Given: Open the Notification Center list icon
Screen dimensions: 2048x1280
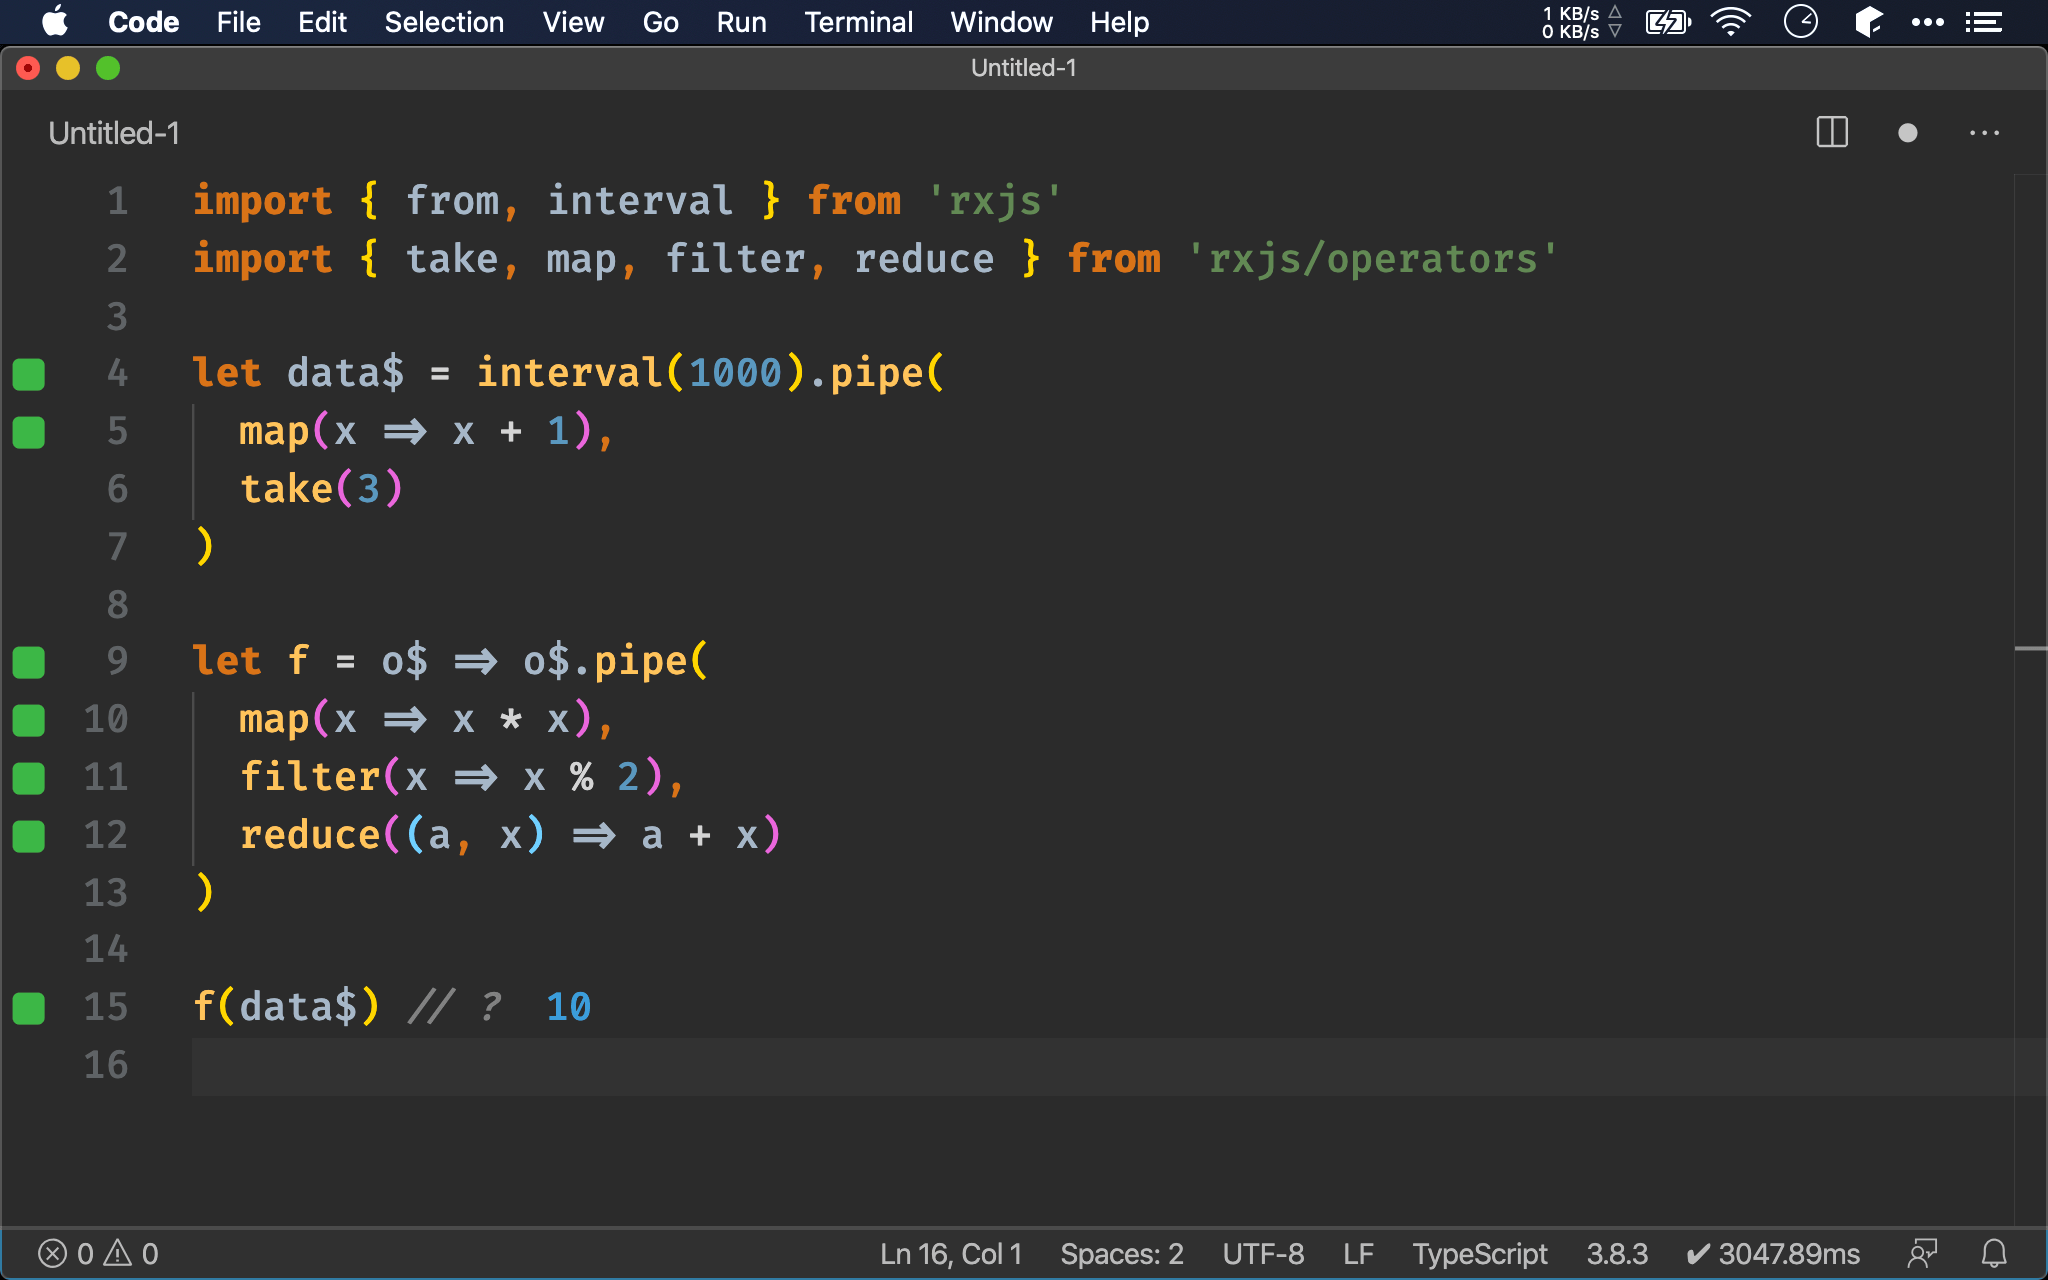Looking at the screenshot, I should click(1984, 22).
